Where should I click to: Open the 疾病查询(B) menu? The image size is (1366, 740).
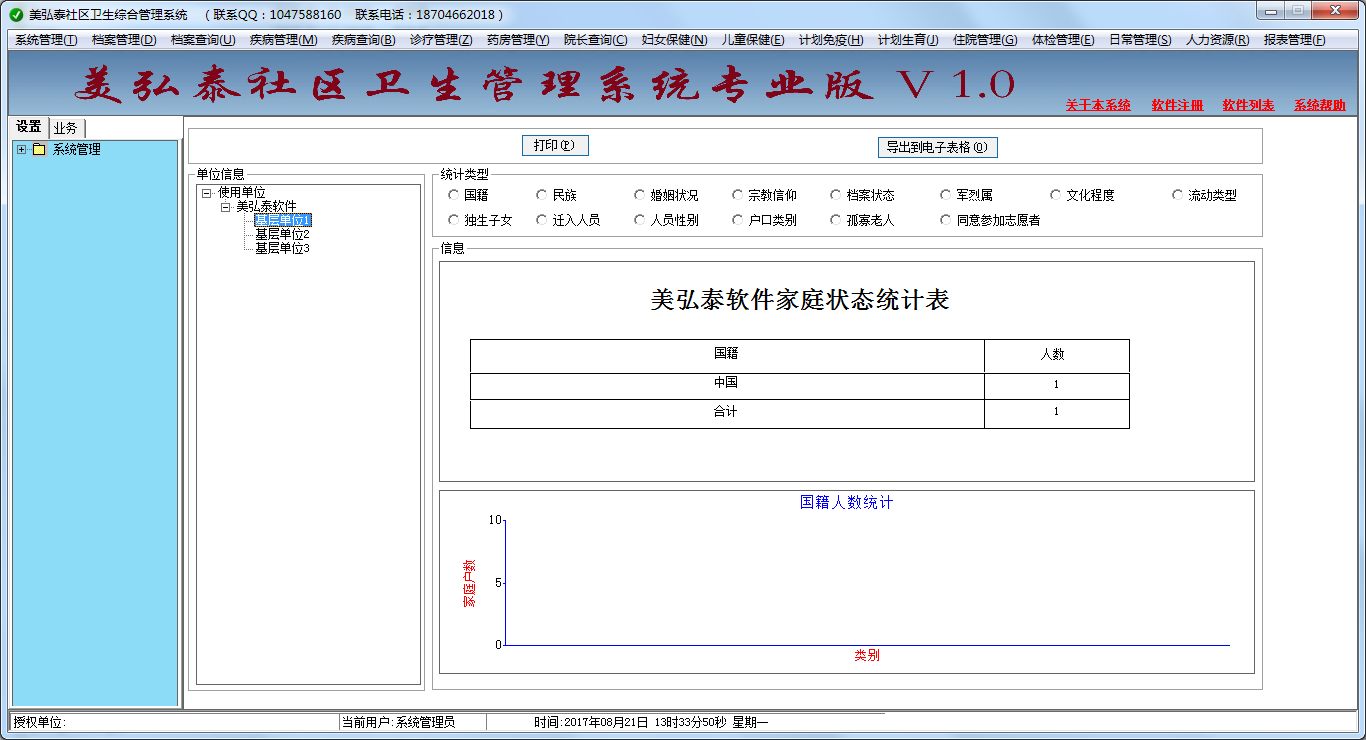tap(363, 40)
